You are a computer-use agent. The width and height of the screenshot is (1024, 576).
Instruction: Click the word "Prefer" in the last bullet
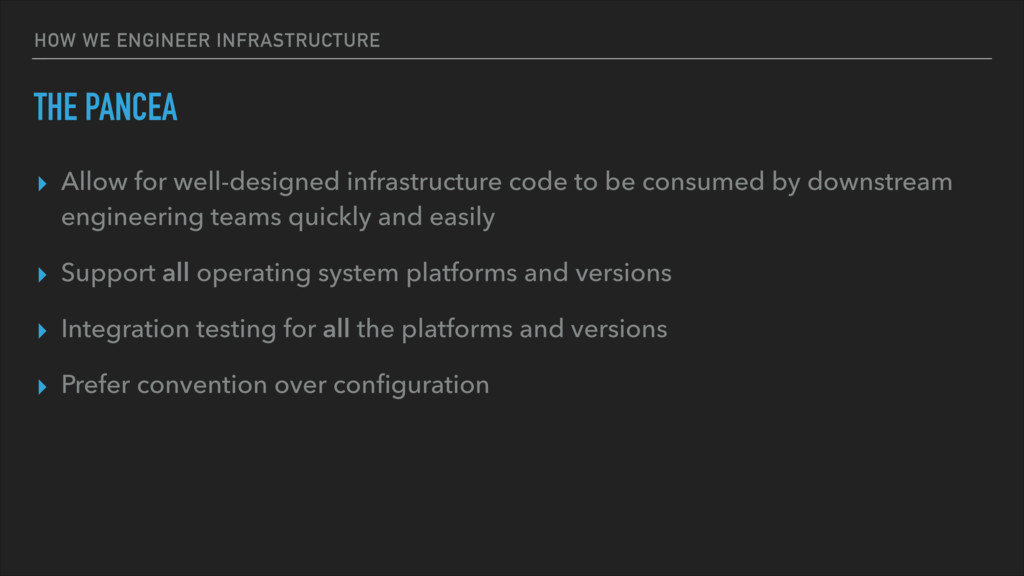95,385
